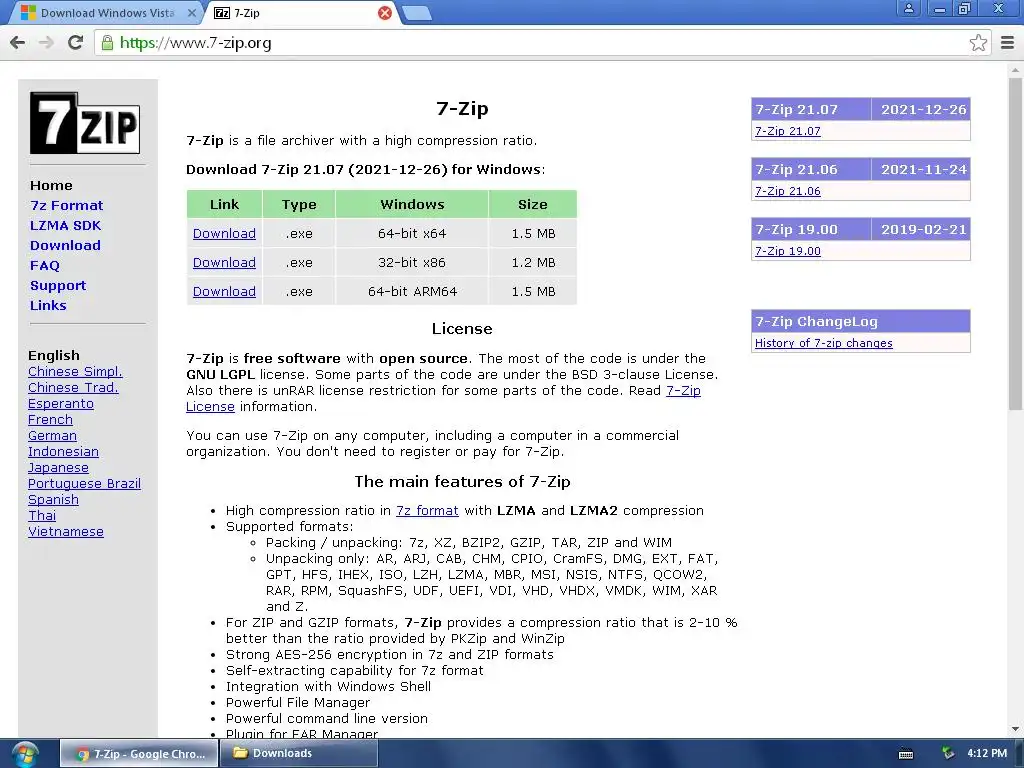Download the 64-bit x64 exe
This screenshot has height=768, width=1024.
point(224,233)
